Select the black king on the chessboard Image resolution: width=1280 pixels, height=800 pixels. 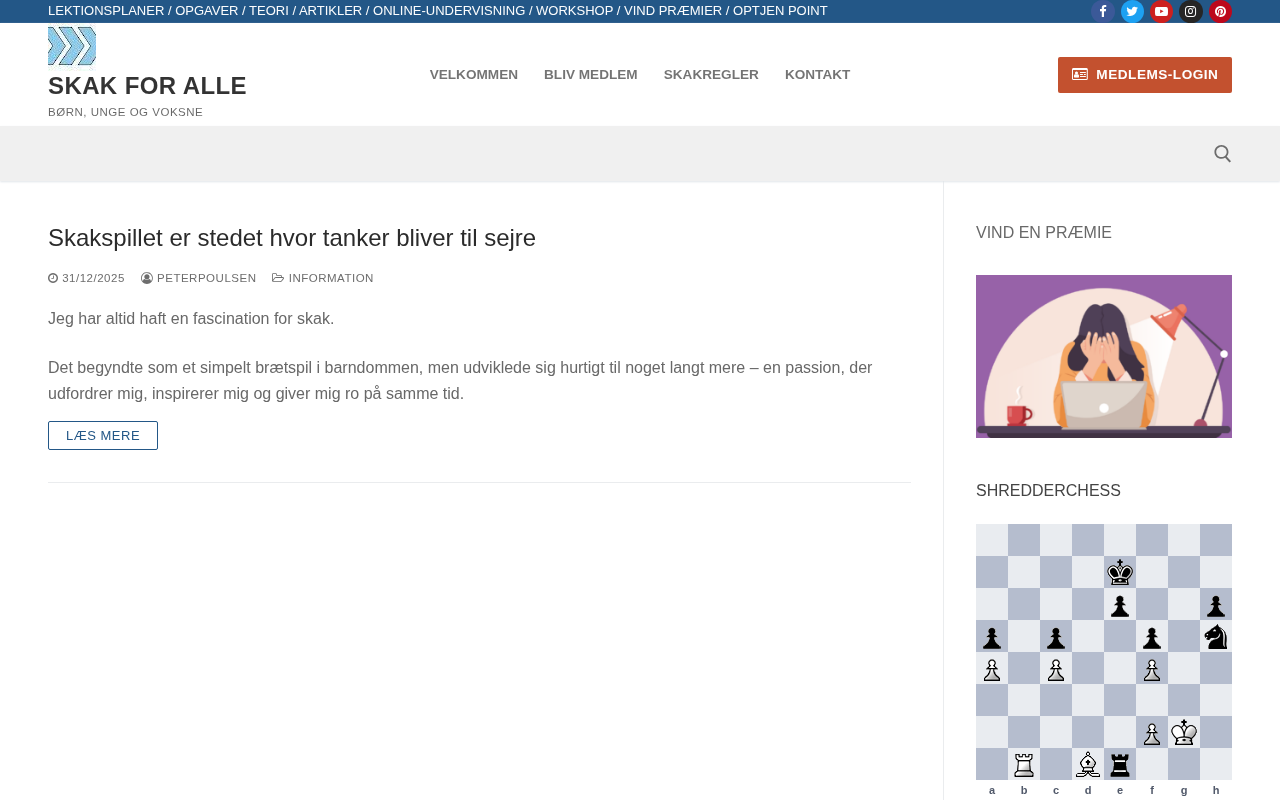tap(1120, 572)
